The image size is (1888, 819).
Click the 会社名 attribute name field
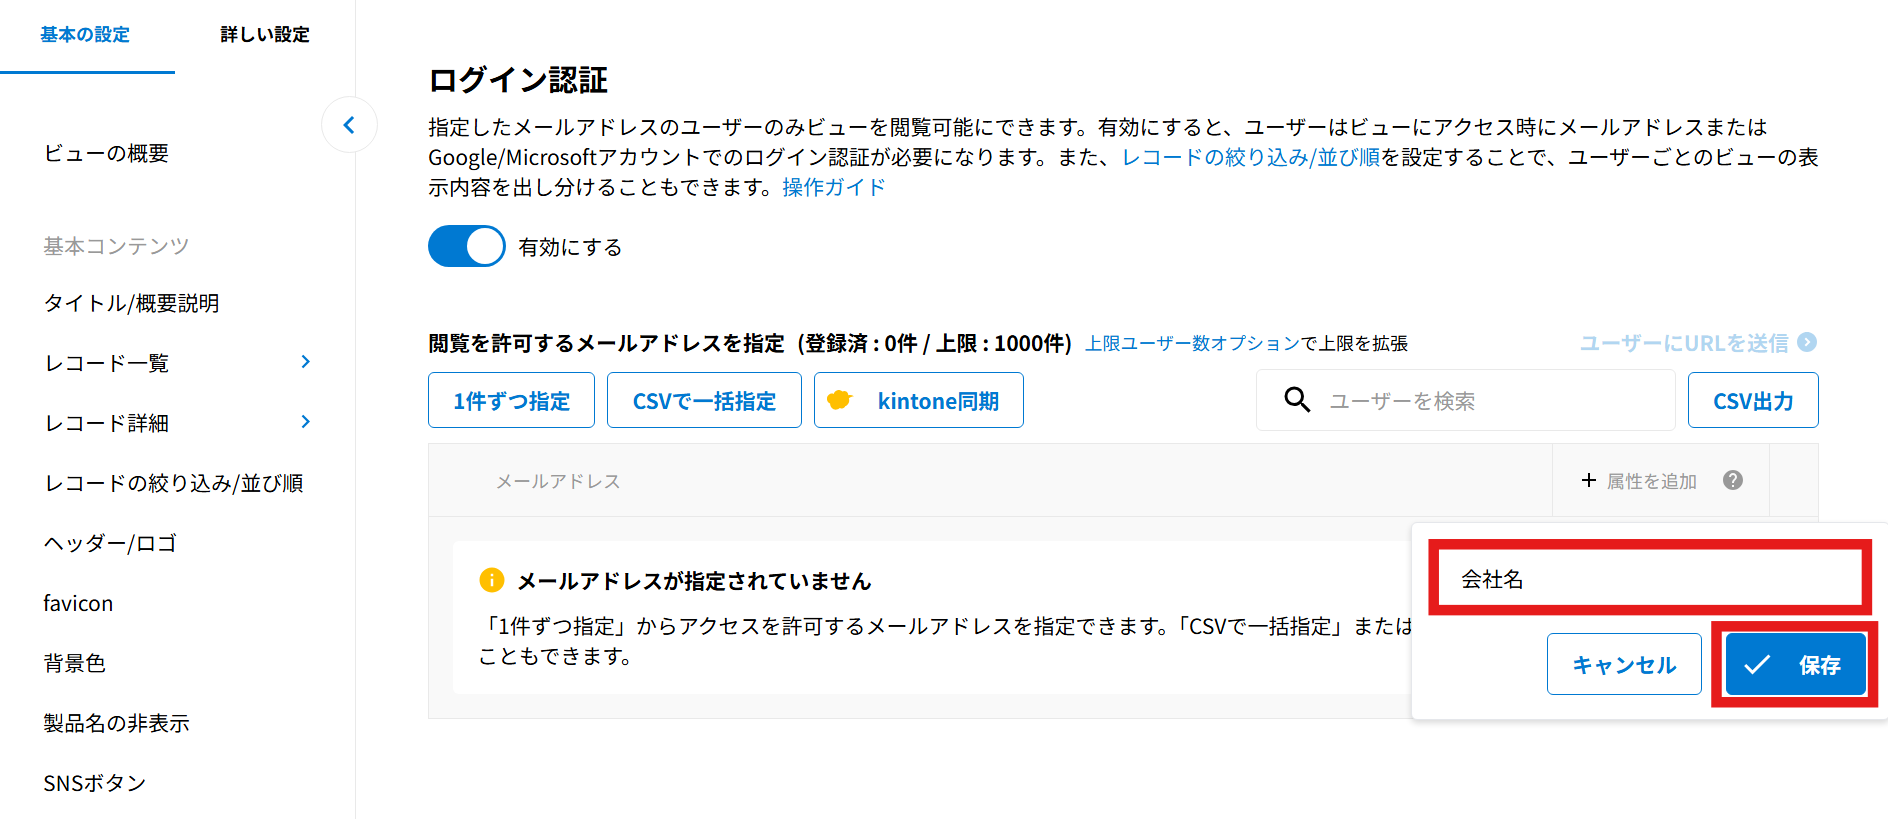1649,579
